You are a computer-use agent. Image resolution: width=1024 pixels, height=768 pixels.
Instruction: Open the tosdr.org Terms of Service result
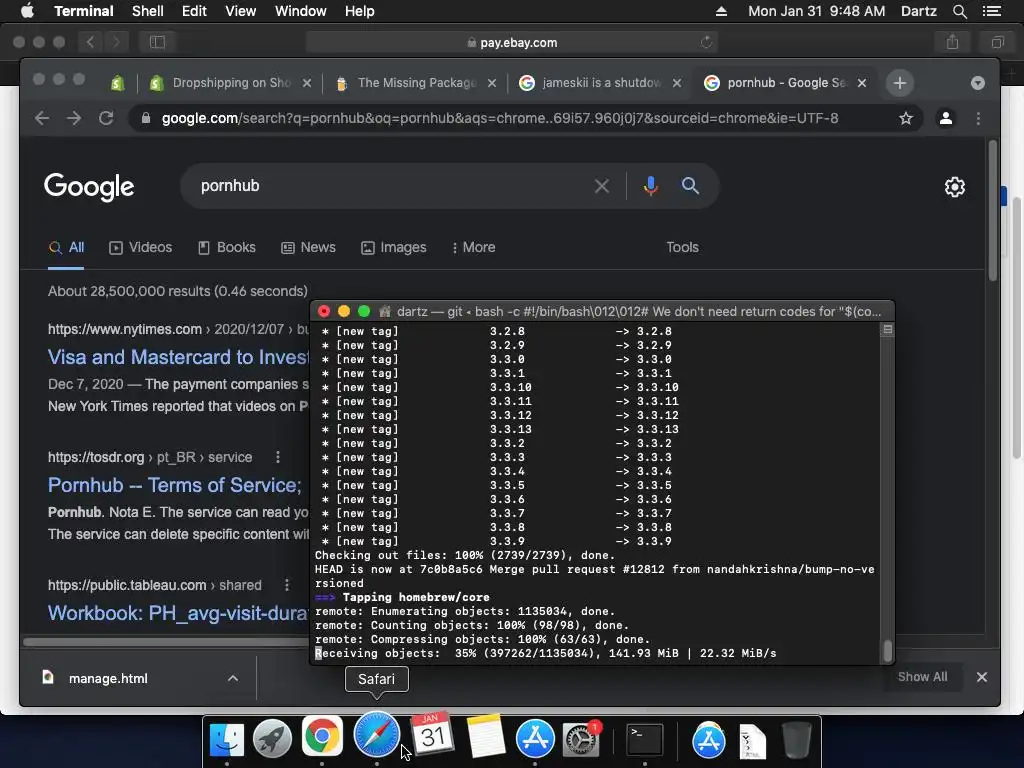(x=174, y=485)
